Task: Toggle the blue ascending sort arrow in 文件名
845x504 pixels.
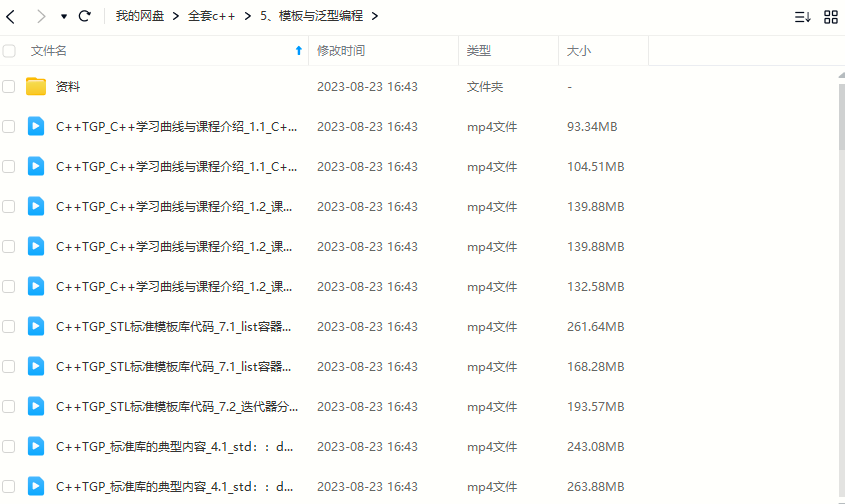Action: coord(298,50)
